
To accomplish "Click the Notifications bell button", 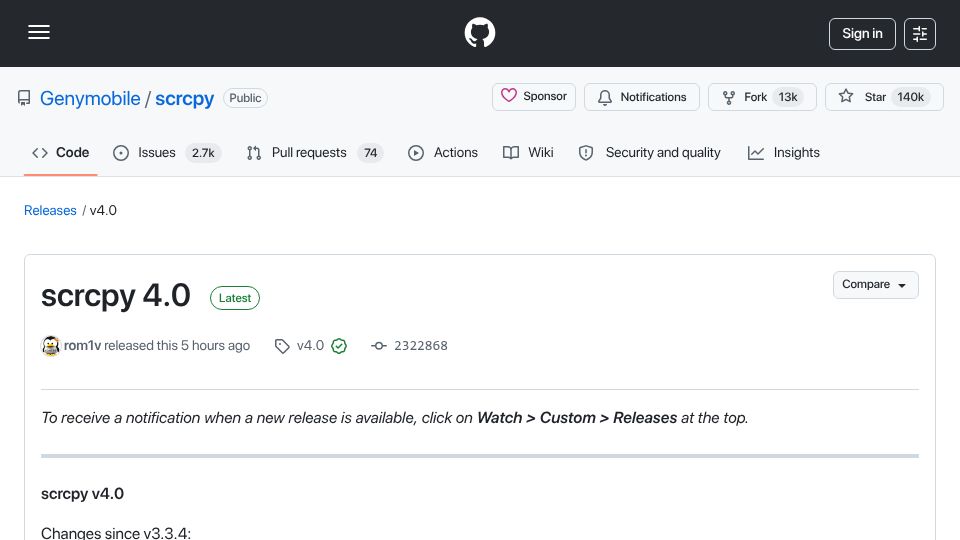I will point(642,97).
